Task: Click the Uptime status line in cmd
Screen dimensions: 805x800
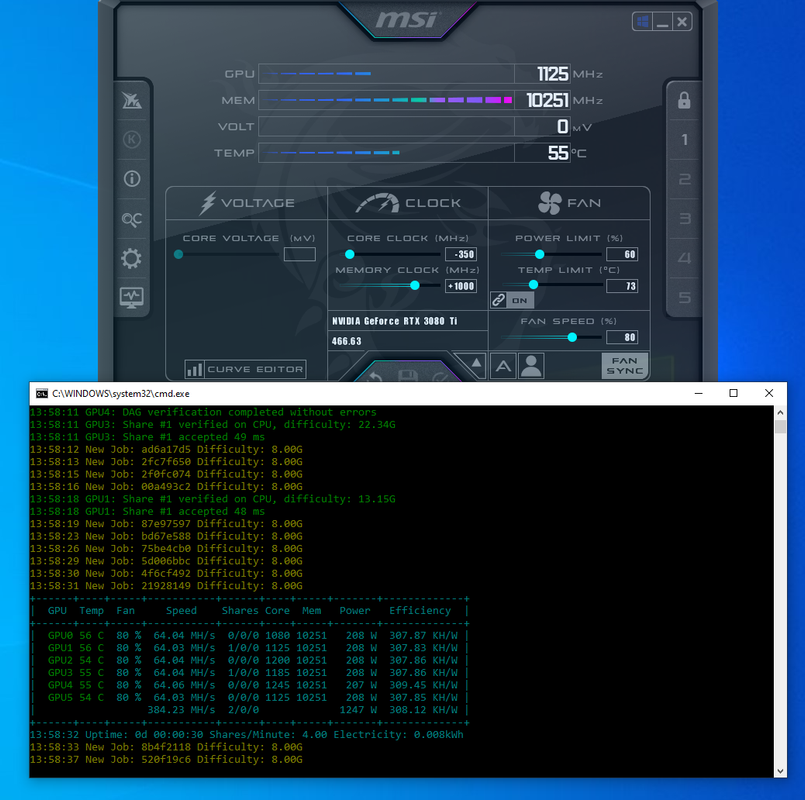Action: tap(246, 735)
